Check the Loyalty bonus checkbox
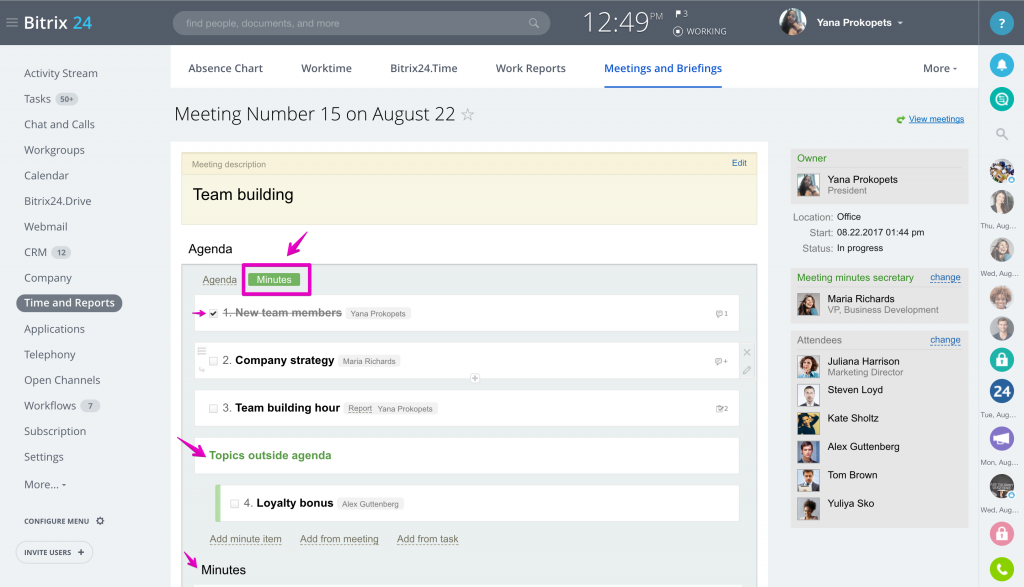This screenshot has height=587, width=1024. (x=234, y=503)
